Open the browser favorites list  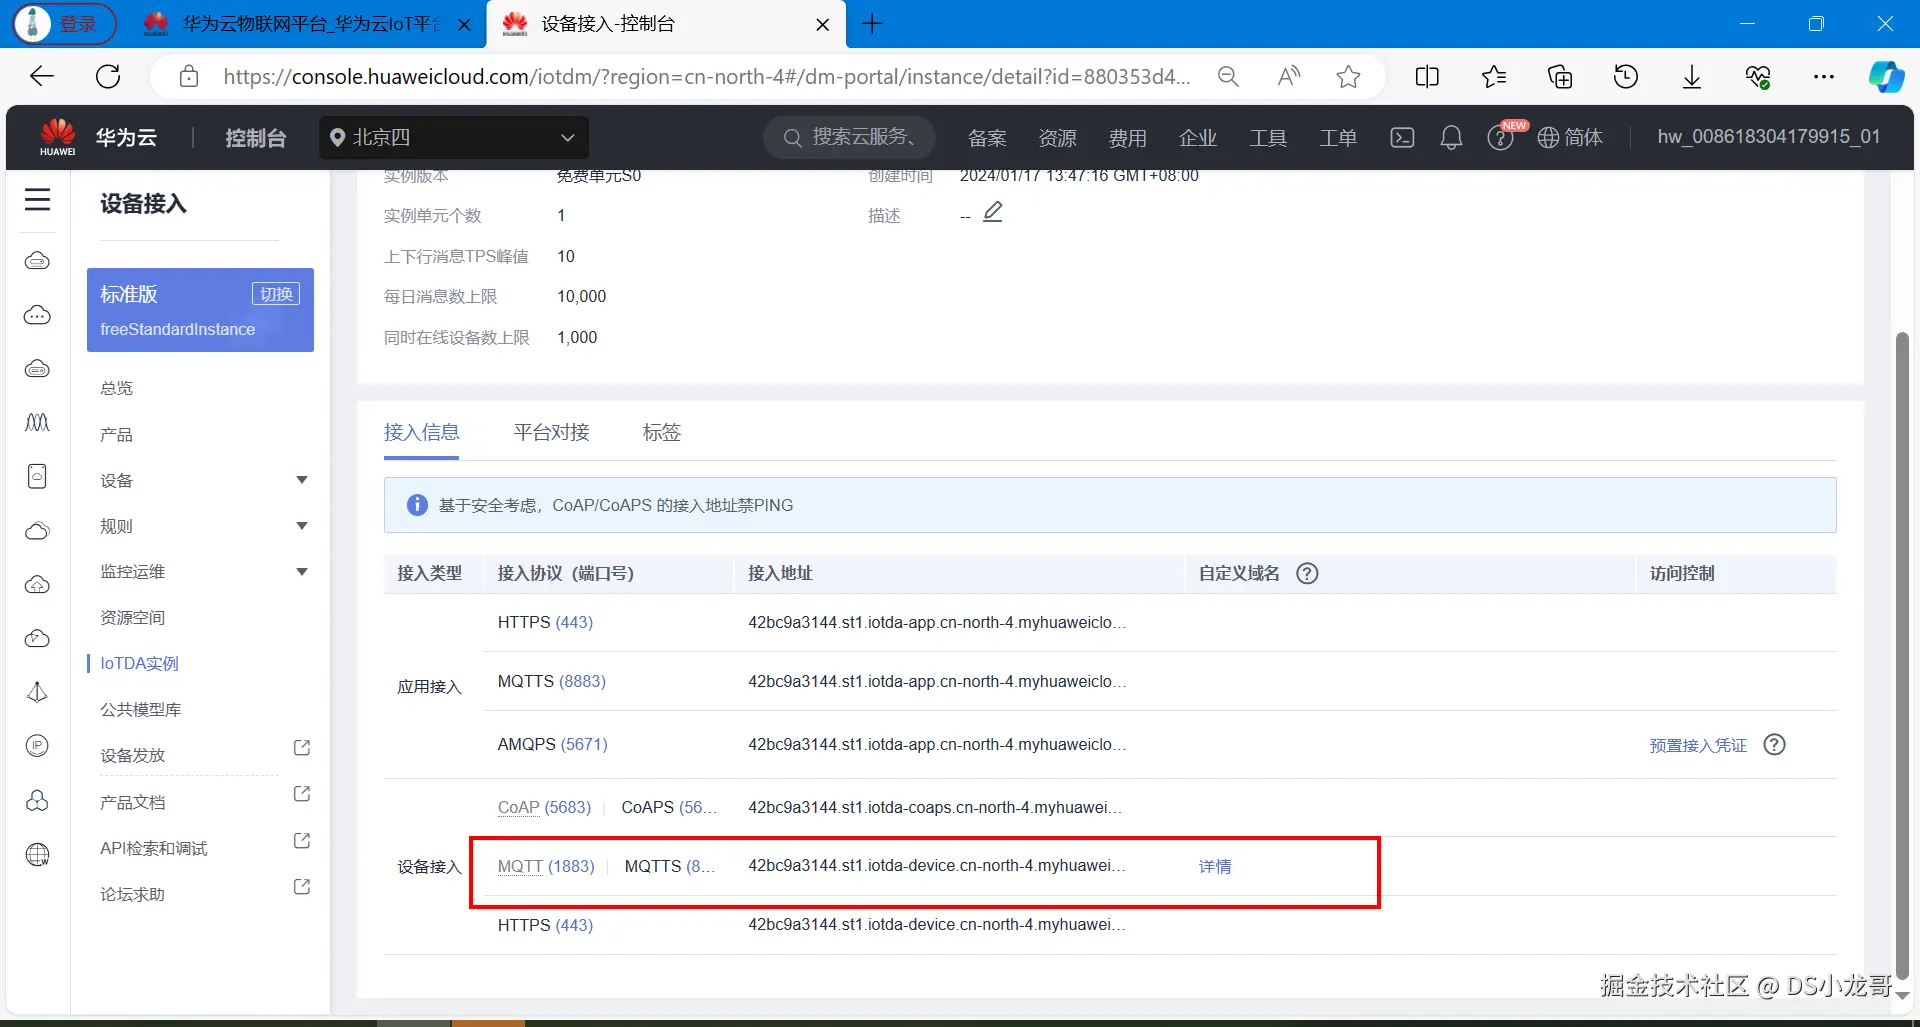[x=1494, y=76]
